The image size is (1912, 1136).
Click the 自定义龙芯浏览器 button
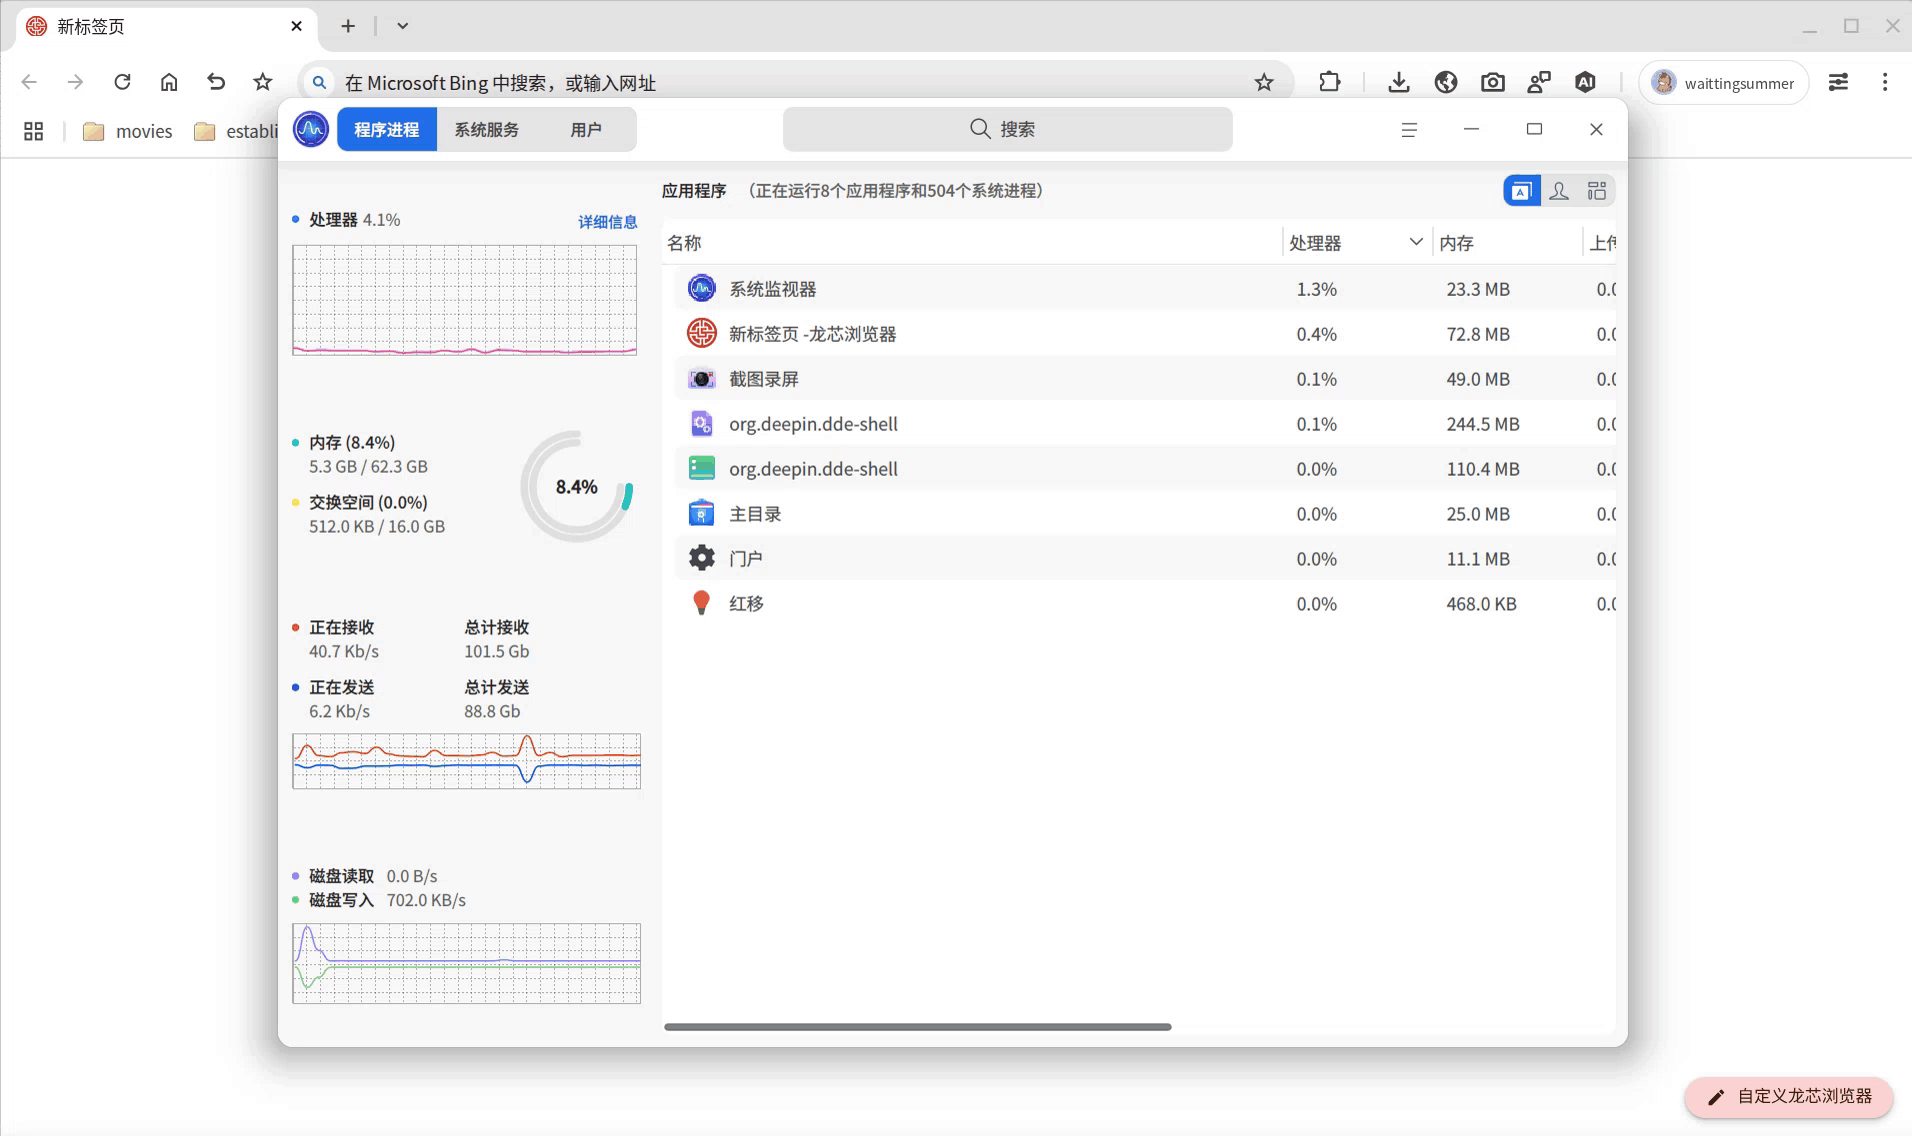(1787, 1097)
